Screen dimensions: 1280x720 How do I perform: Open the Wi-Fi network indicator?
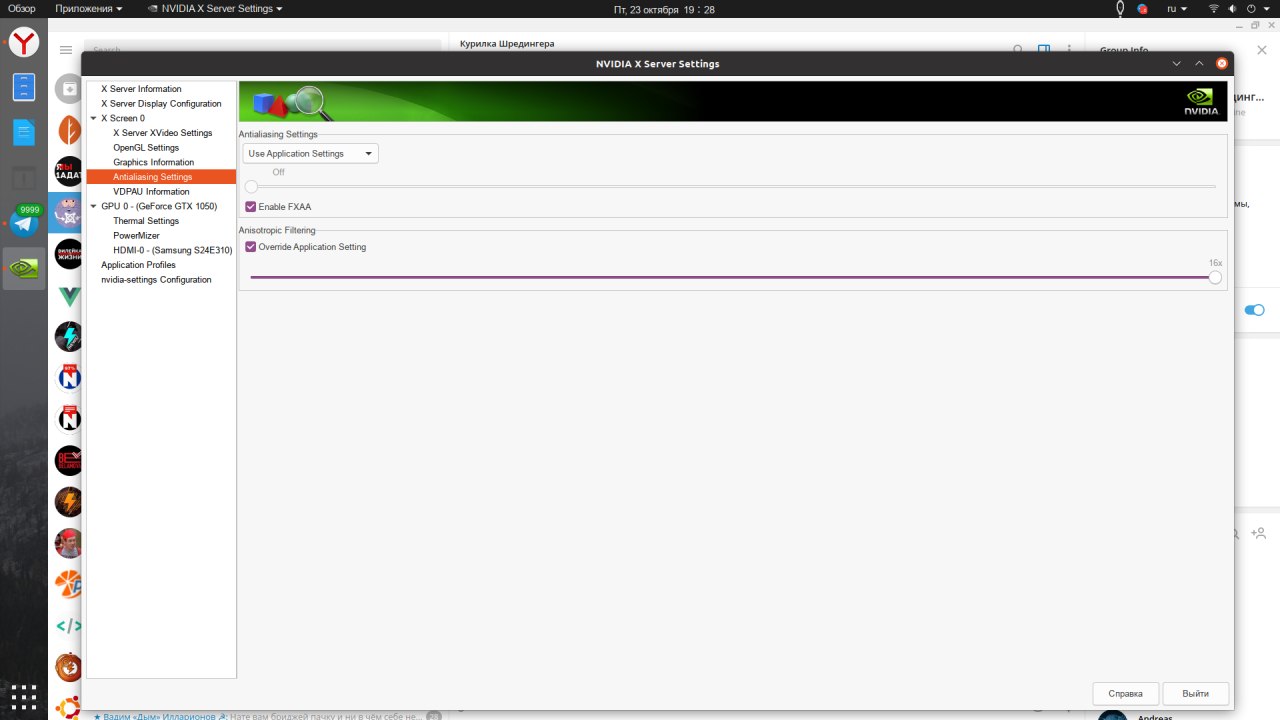pos(1214,9)
